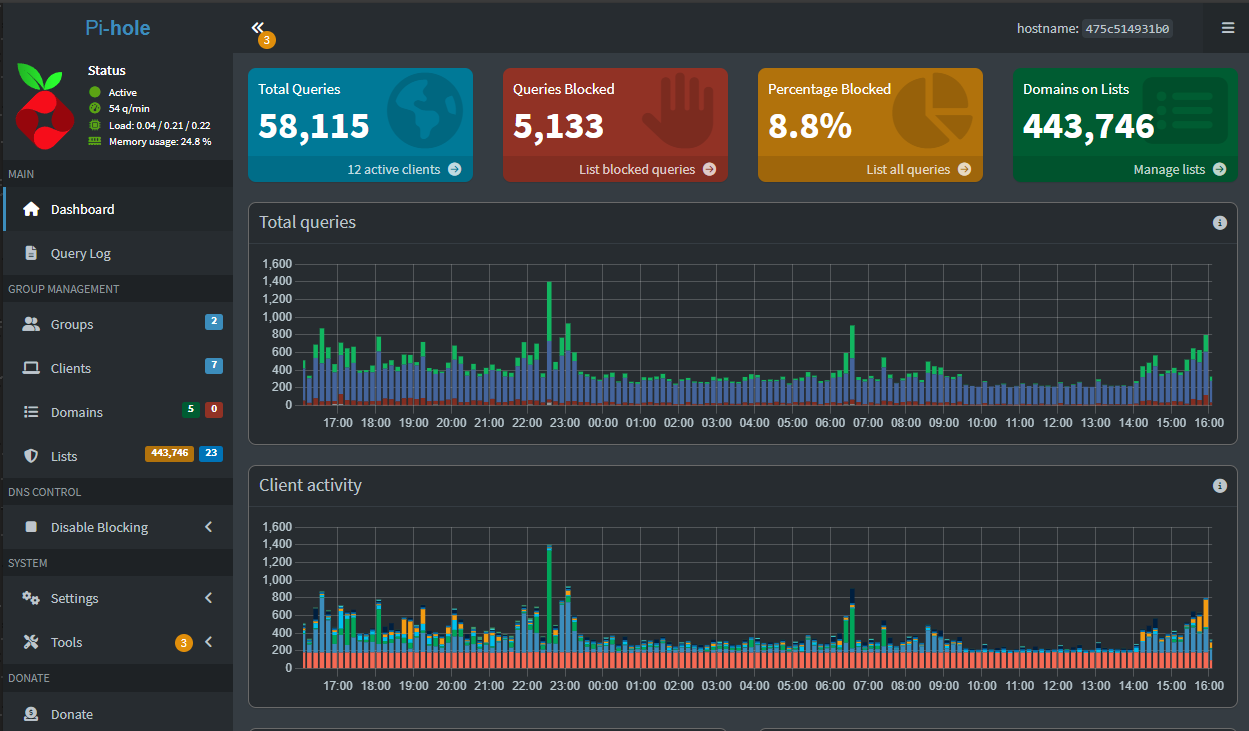
Task: Click the Lists shield icon
Action: tap(30, 455)
